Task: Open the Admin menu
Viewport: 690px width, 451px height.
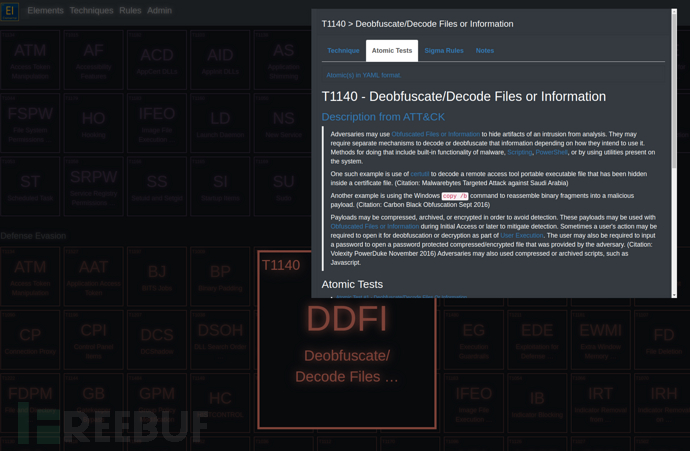Action: coord(159,11)
